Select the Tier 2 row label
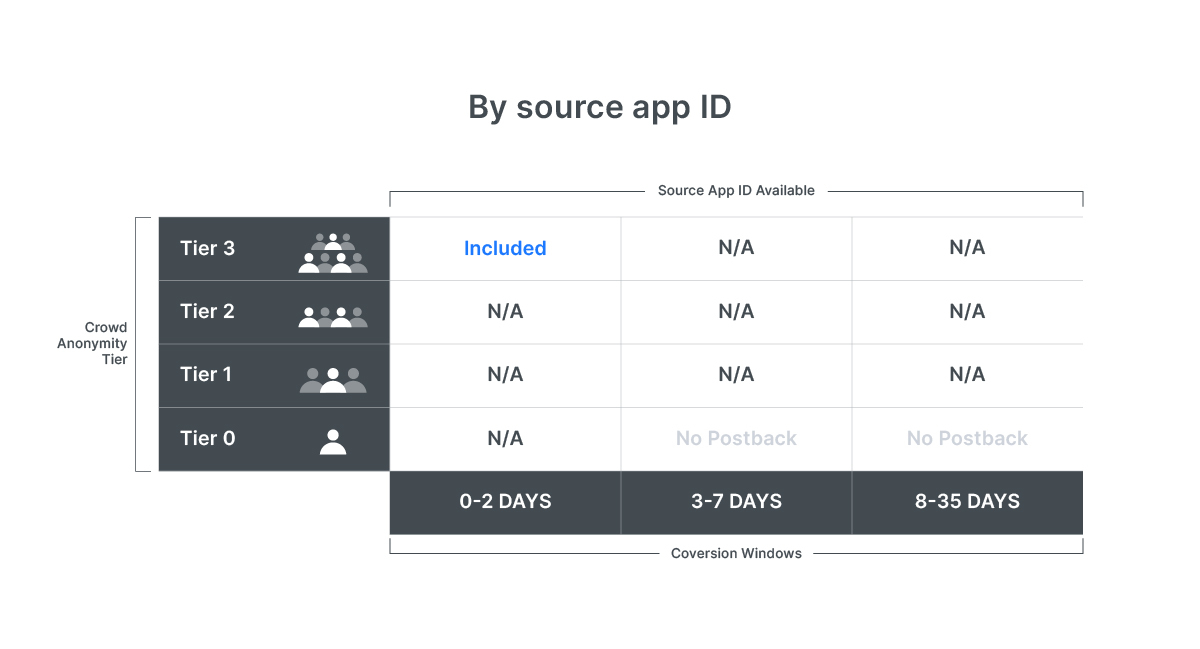 (207, 311)
